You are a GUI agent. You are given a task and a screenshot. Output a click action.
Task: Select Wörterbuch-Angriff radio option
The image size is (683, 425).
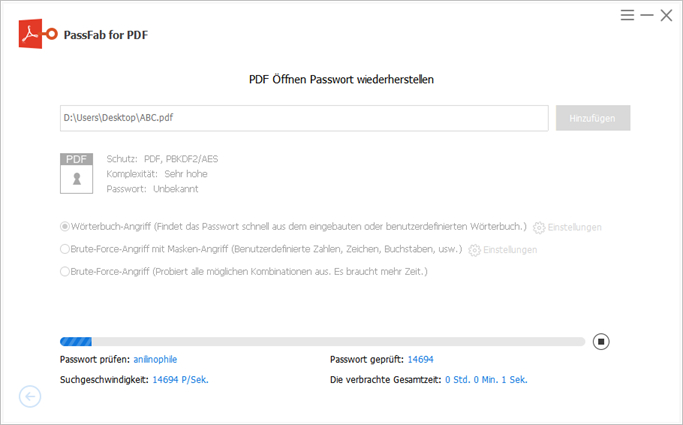pos(65,227)
